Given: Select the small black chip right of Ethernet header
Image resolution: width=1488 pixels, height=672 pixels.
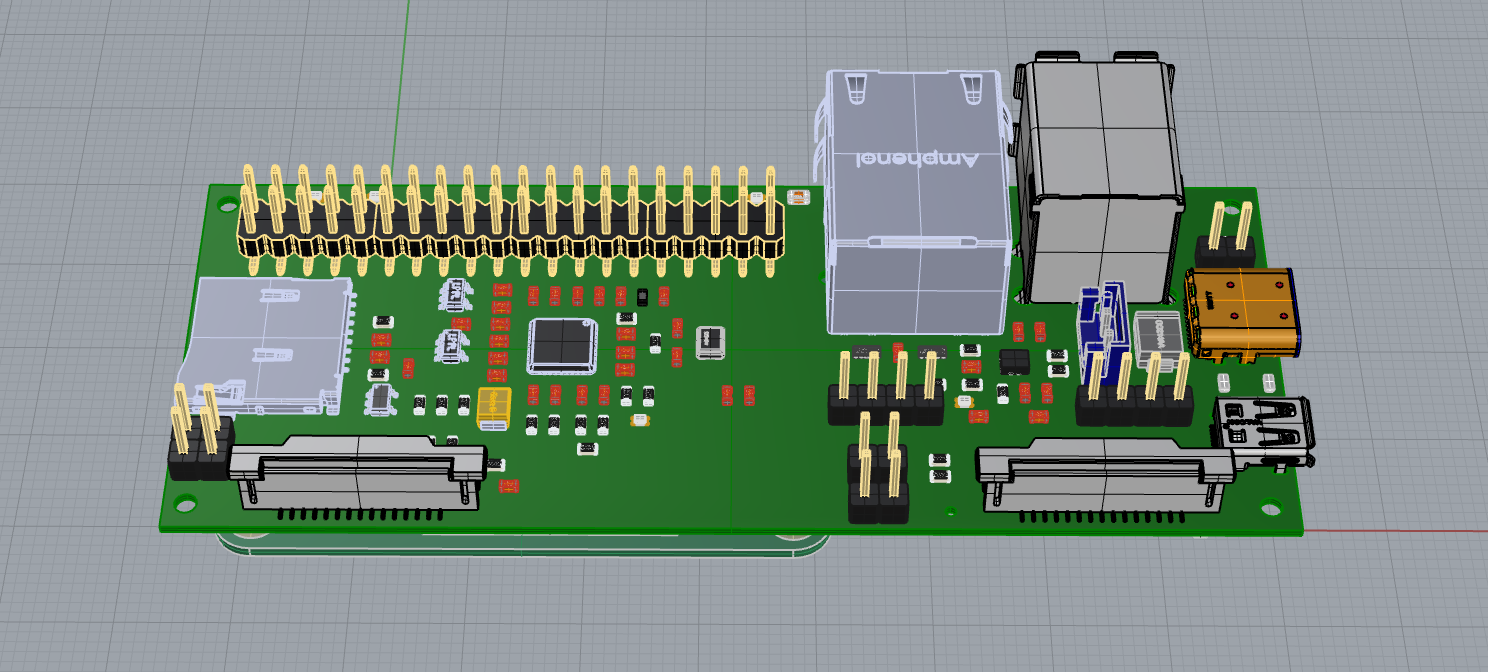Looking at the screenshot, I should coord(1014,361).
